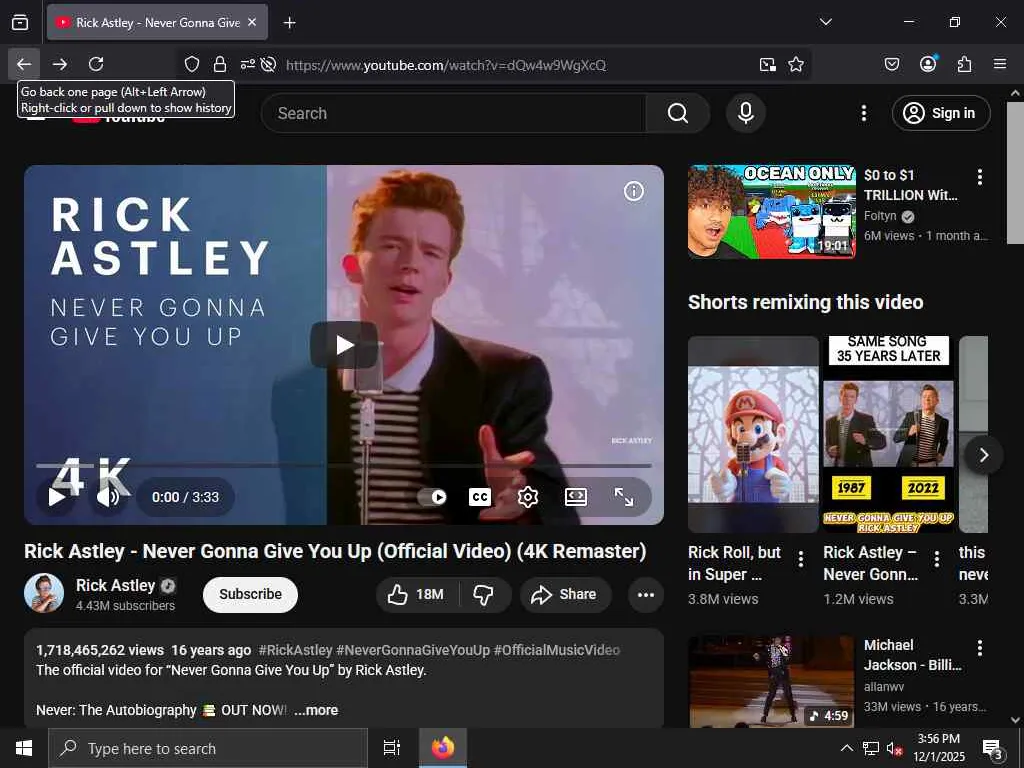Image resolution: width=1024 pixels, height=768 pixels.
Task: Toggle autoplay switch in player
Action: (432, 497)
